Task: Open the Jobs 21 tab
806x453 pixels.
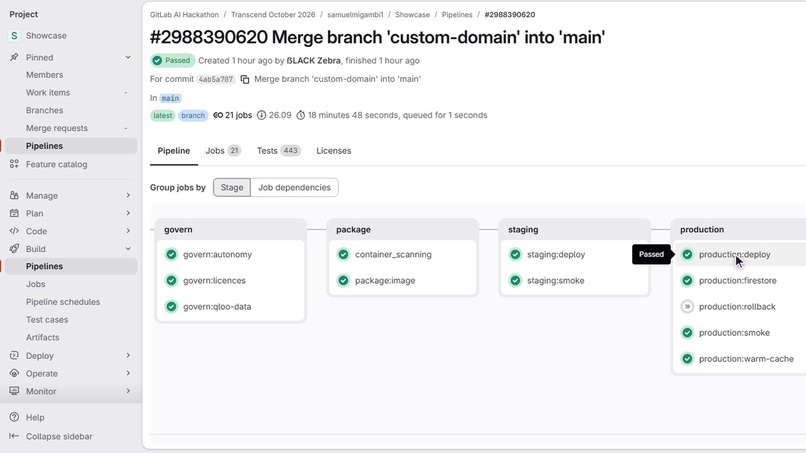Action: point(223,151)
